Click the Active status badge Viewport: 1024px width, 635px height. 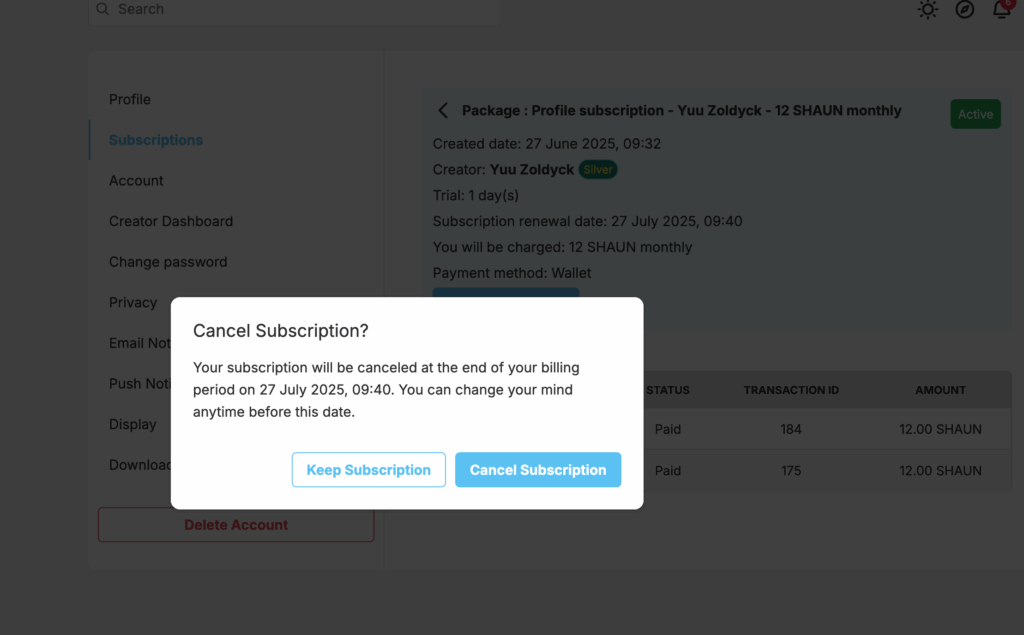[975, 114]
